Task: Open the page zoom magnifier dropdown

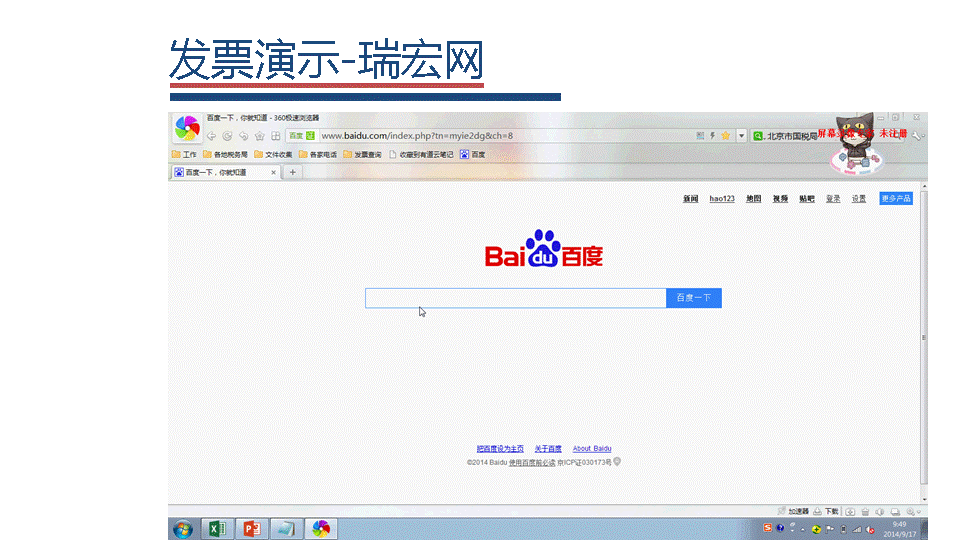Action: pyautogui.click(x=913, y=512)
